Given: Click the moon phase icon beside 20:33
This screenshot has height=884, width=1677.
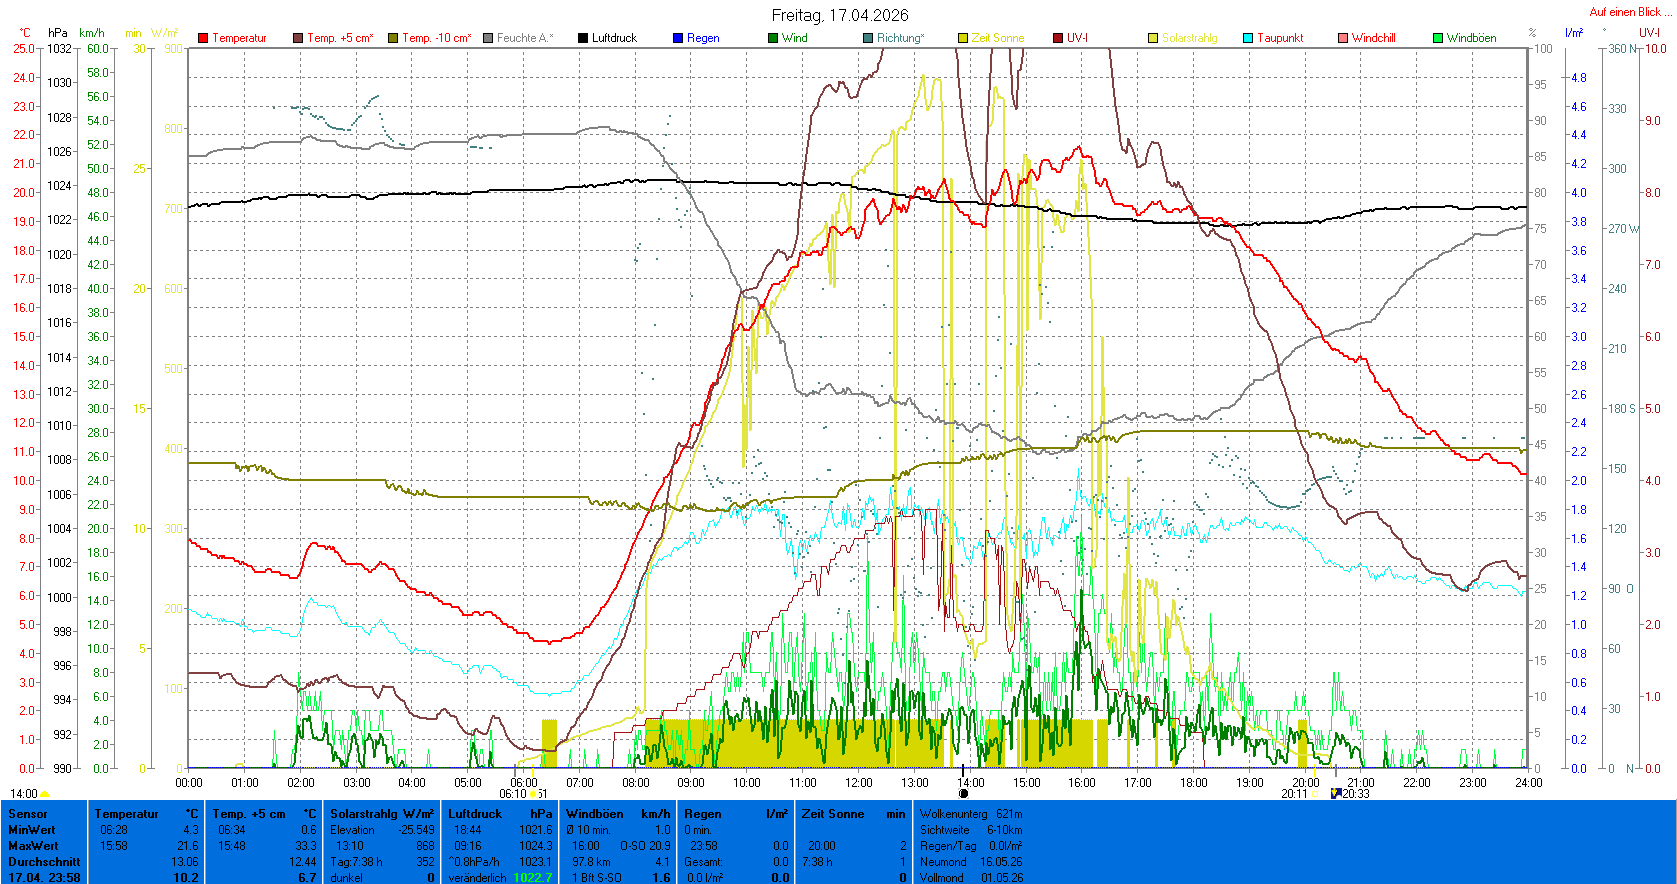Looking at the screenshot, I should [x=1335, y=794].
